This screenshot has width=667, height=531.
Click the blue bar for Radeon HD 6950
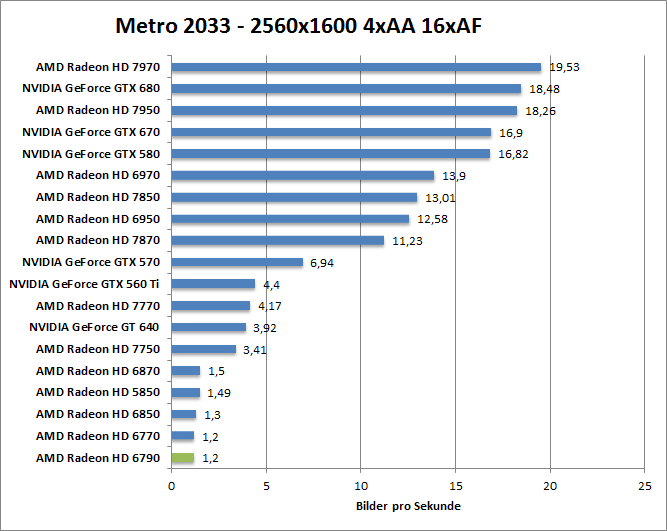290,219
